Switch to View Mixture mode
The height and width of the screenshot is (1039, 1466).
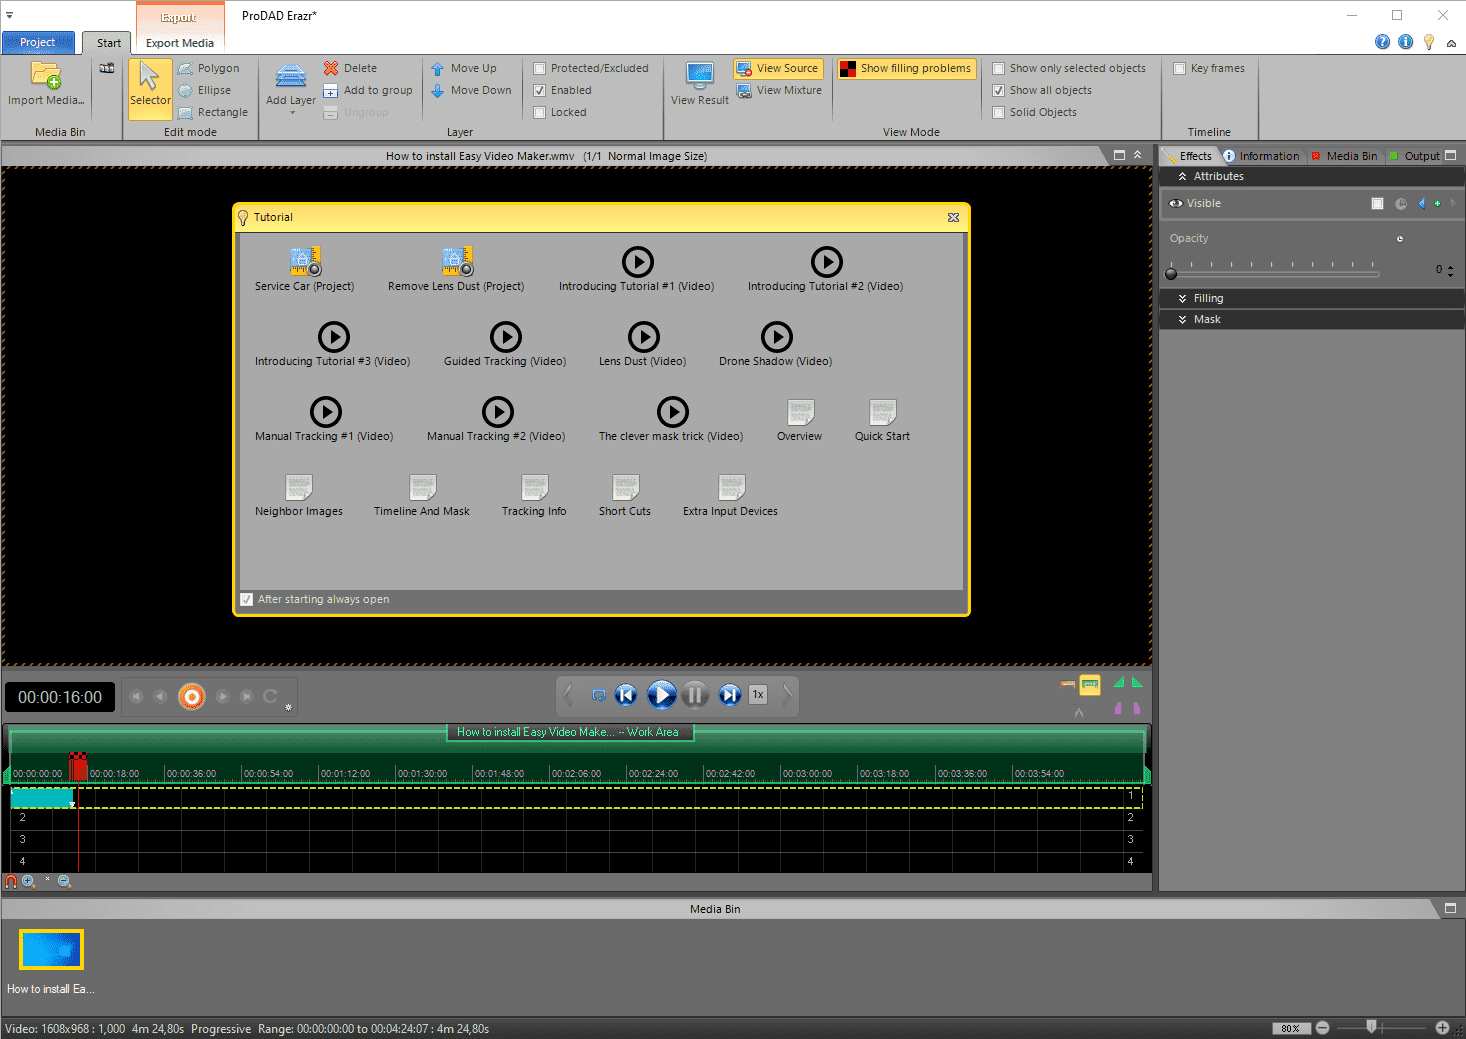779,90
